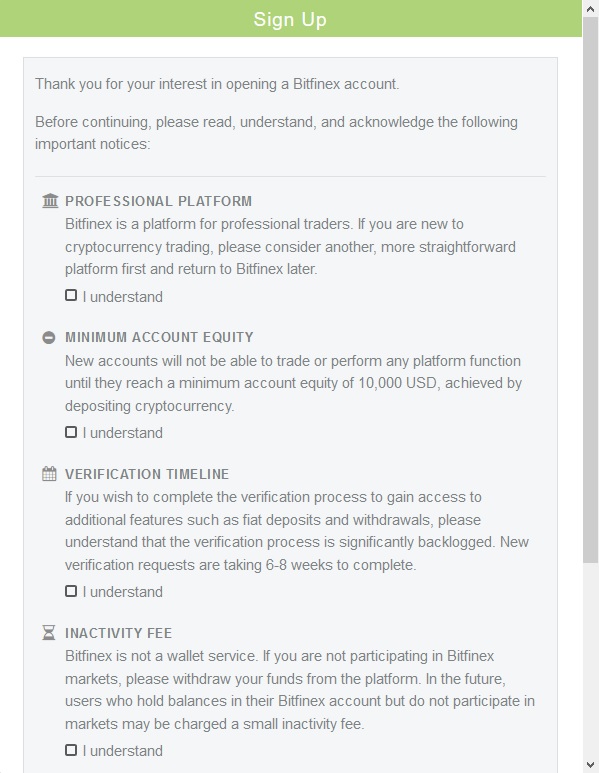Viewport: 599px width, 773px height.
Task: Select the PROFESSIONAL PLATFORM heading
Action: tap(158, 201)
